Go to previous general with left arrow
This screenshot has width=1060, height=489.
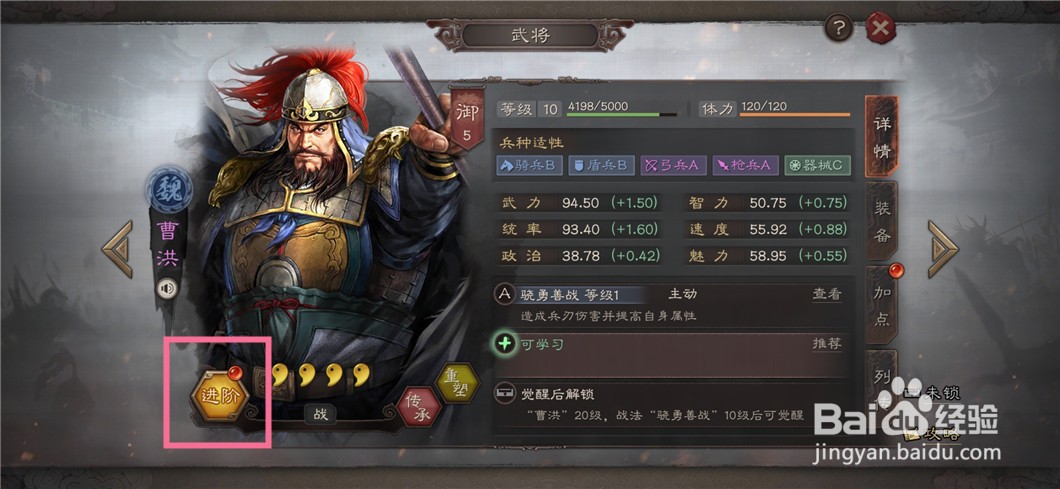pyautogui.click(x=118, y=249)
